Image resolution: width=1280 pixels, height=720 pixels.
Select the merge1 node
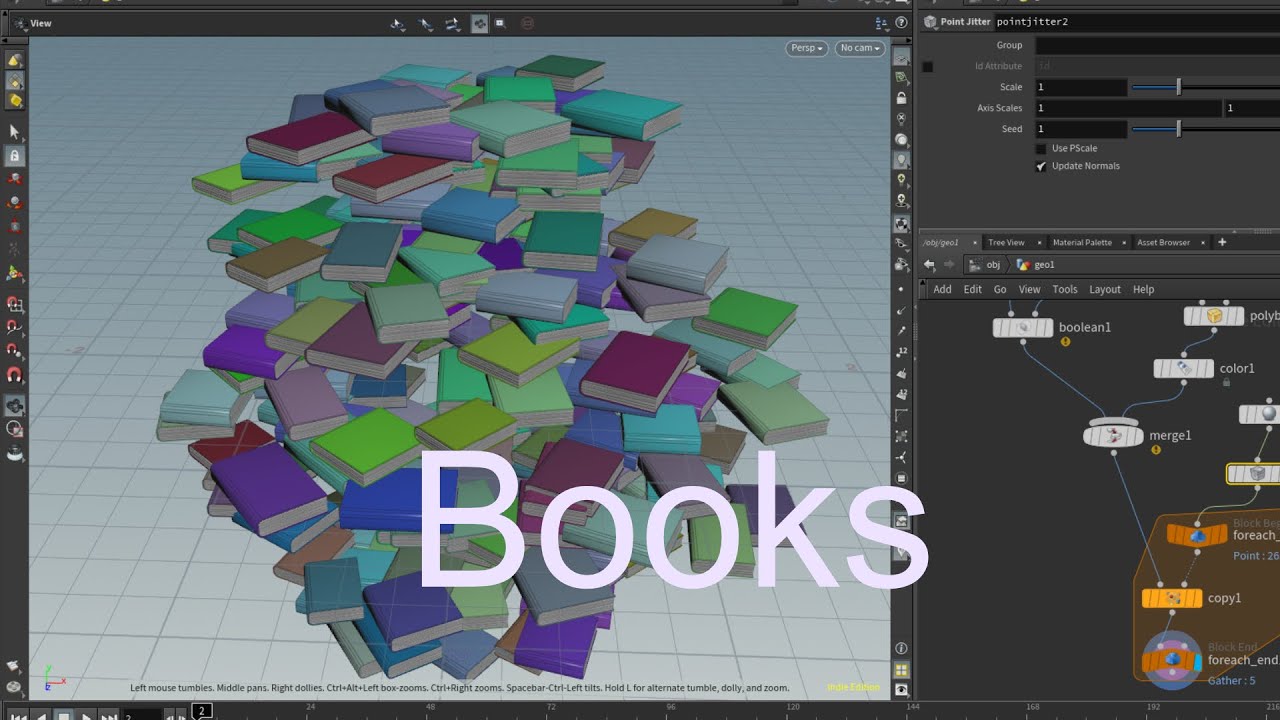click(x=1113, y=435)
